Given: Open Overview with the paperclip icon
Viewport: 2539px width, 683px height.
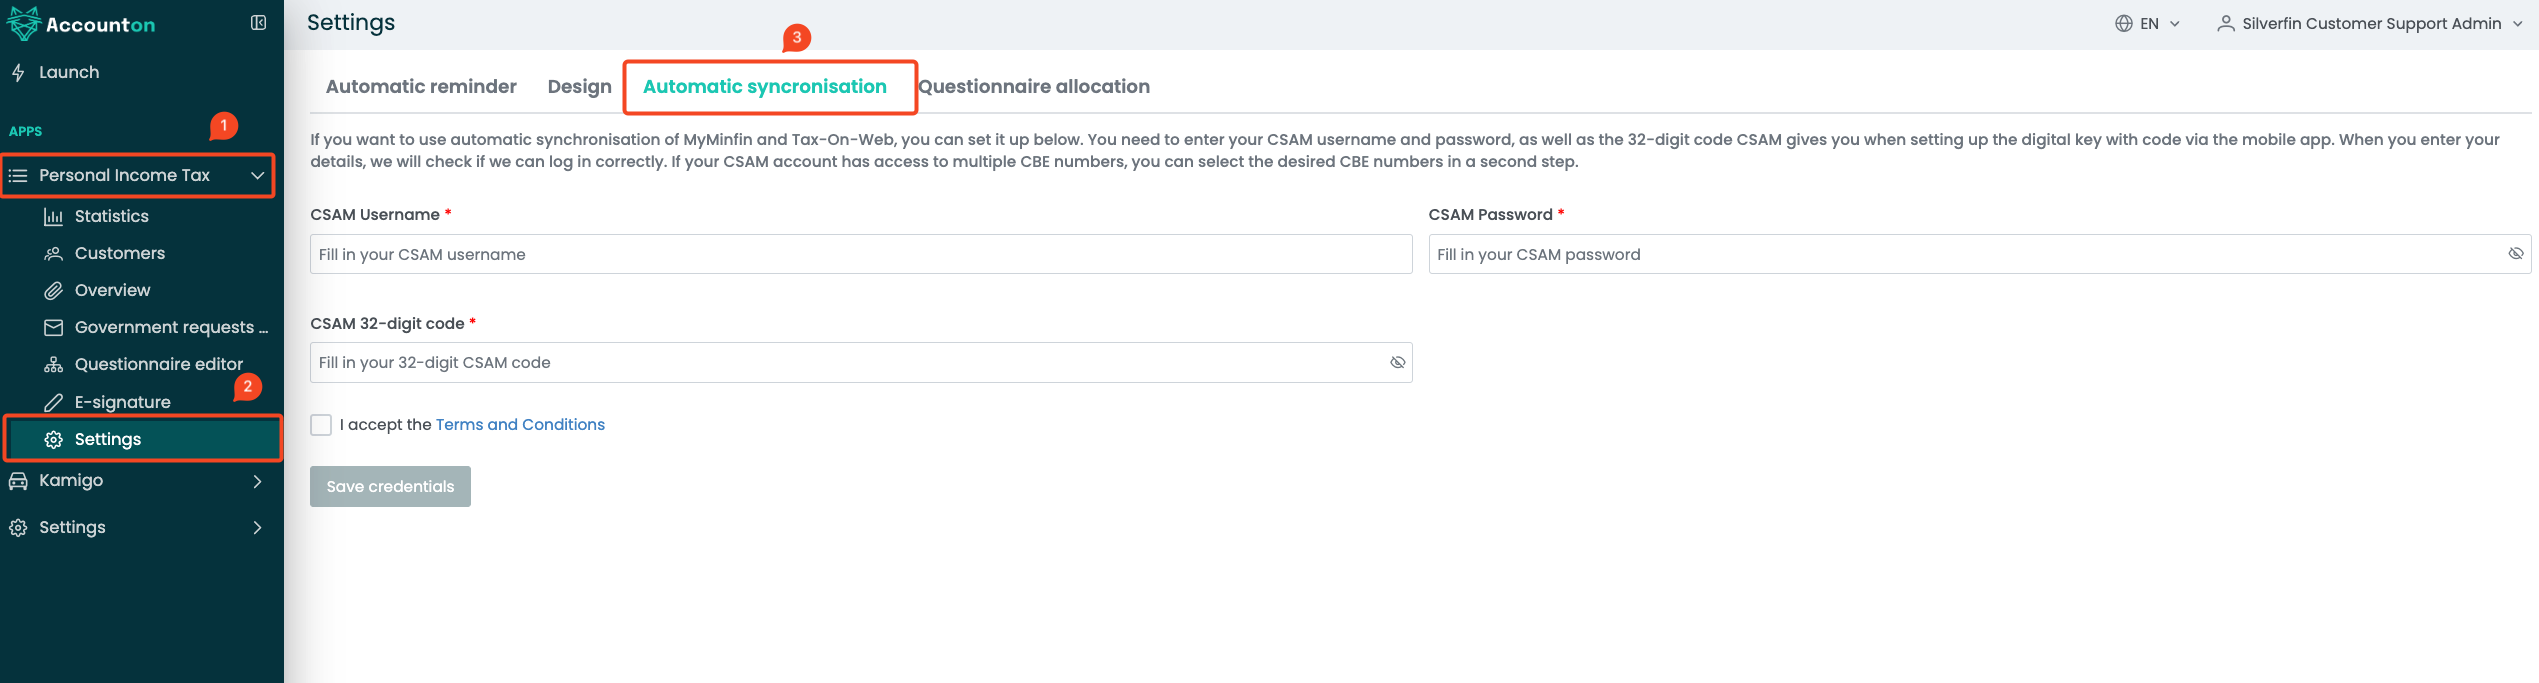Looking at the screenshot, I should pyautogui.click(x=54, y=290).
